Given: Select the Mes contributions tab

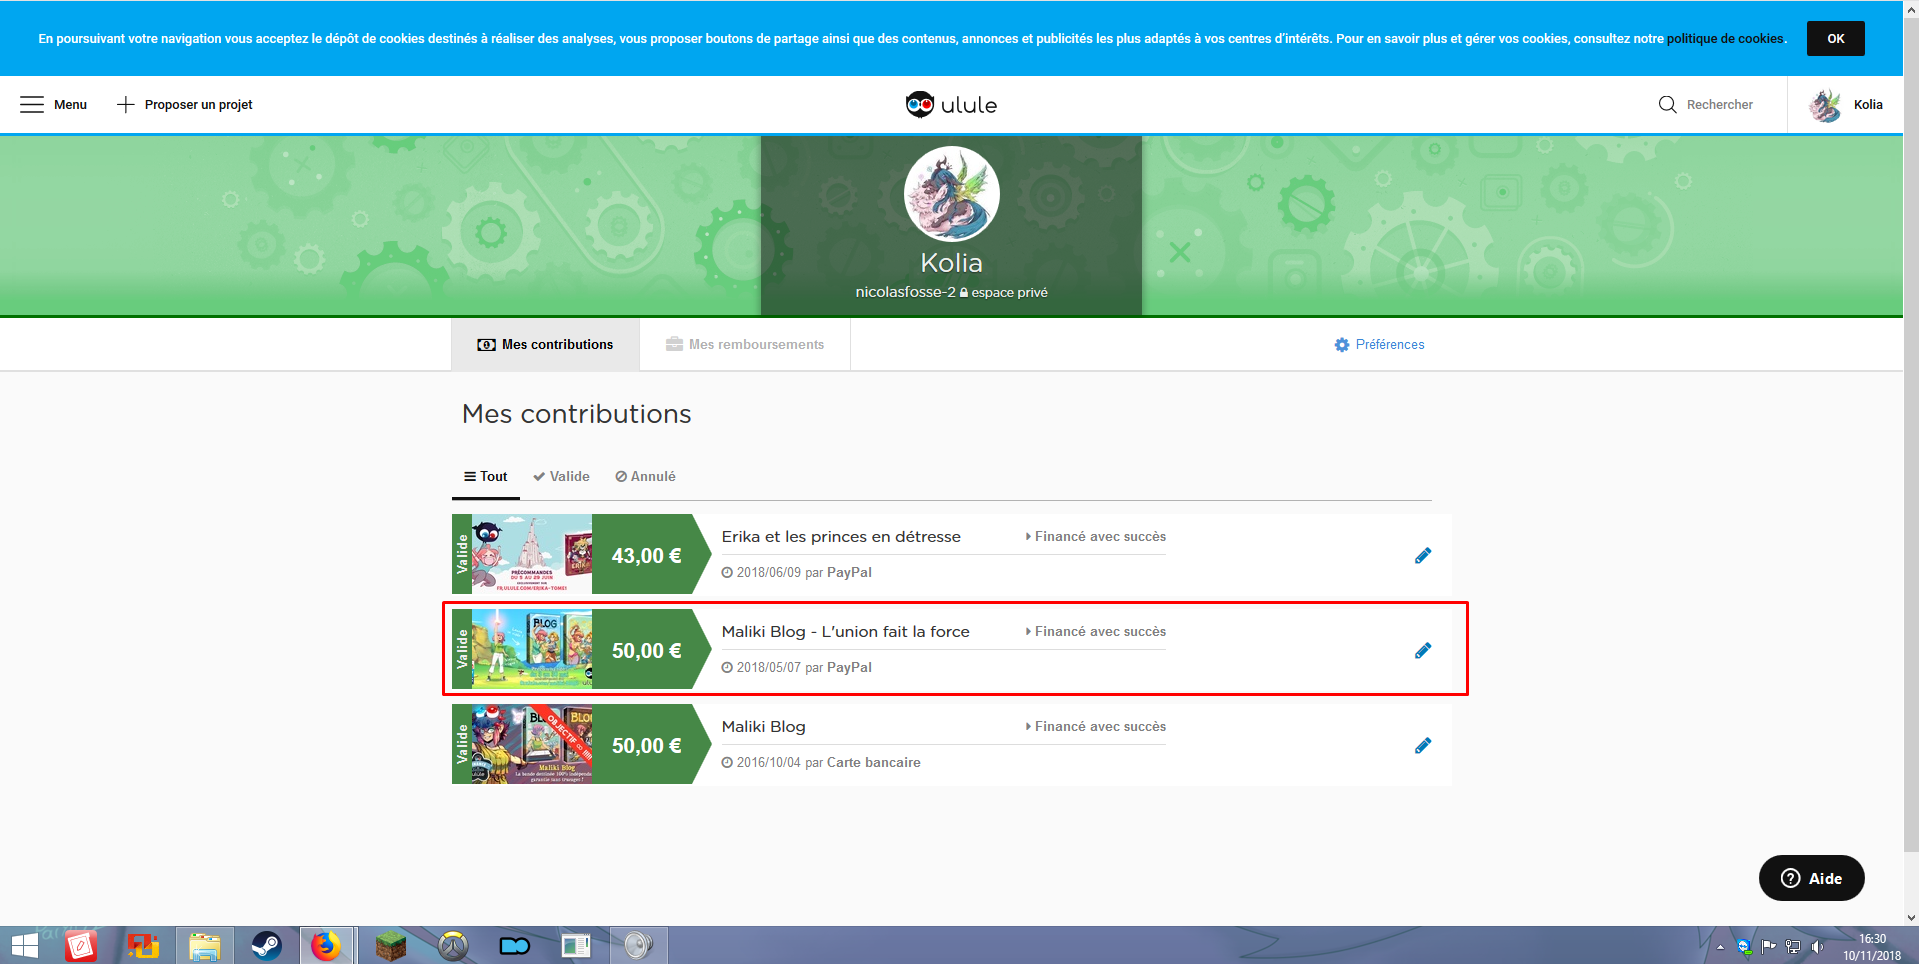Looking at the screenshot, I should click(x=545, y=345).
